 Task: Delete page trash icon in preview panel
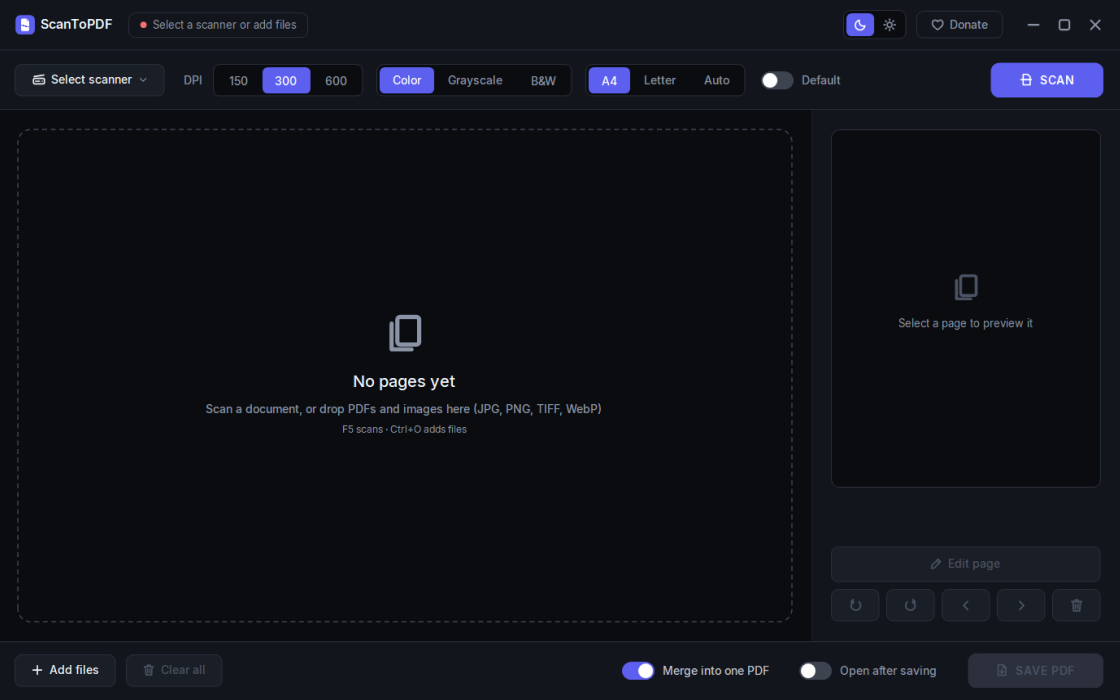1076,605
